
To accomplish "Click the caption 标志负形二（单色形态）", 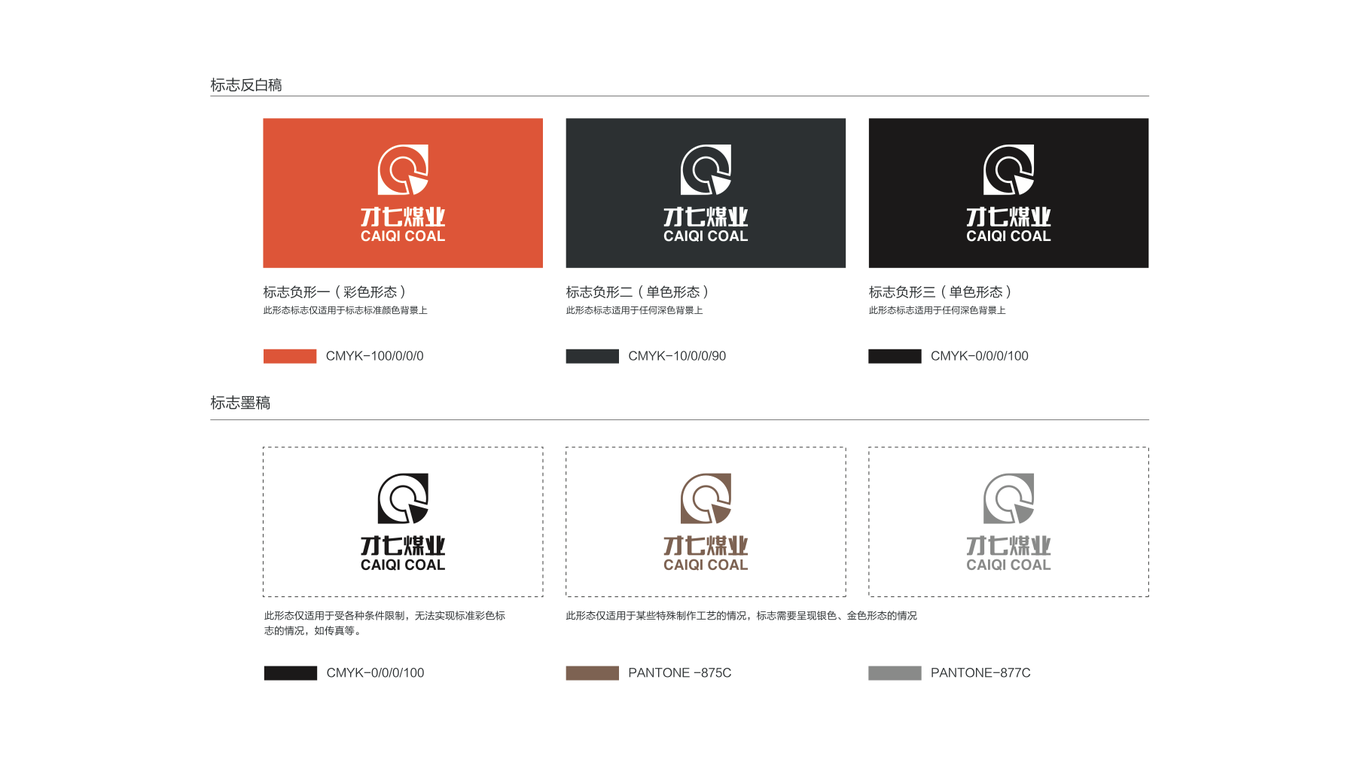I will [x=638, y=292].
